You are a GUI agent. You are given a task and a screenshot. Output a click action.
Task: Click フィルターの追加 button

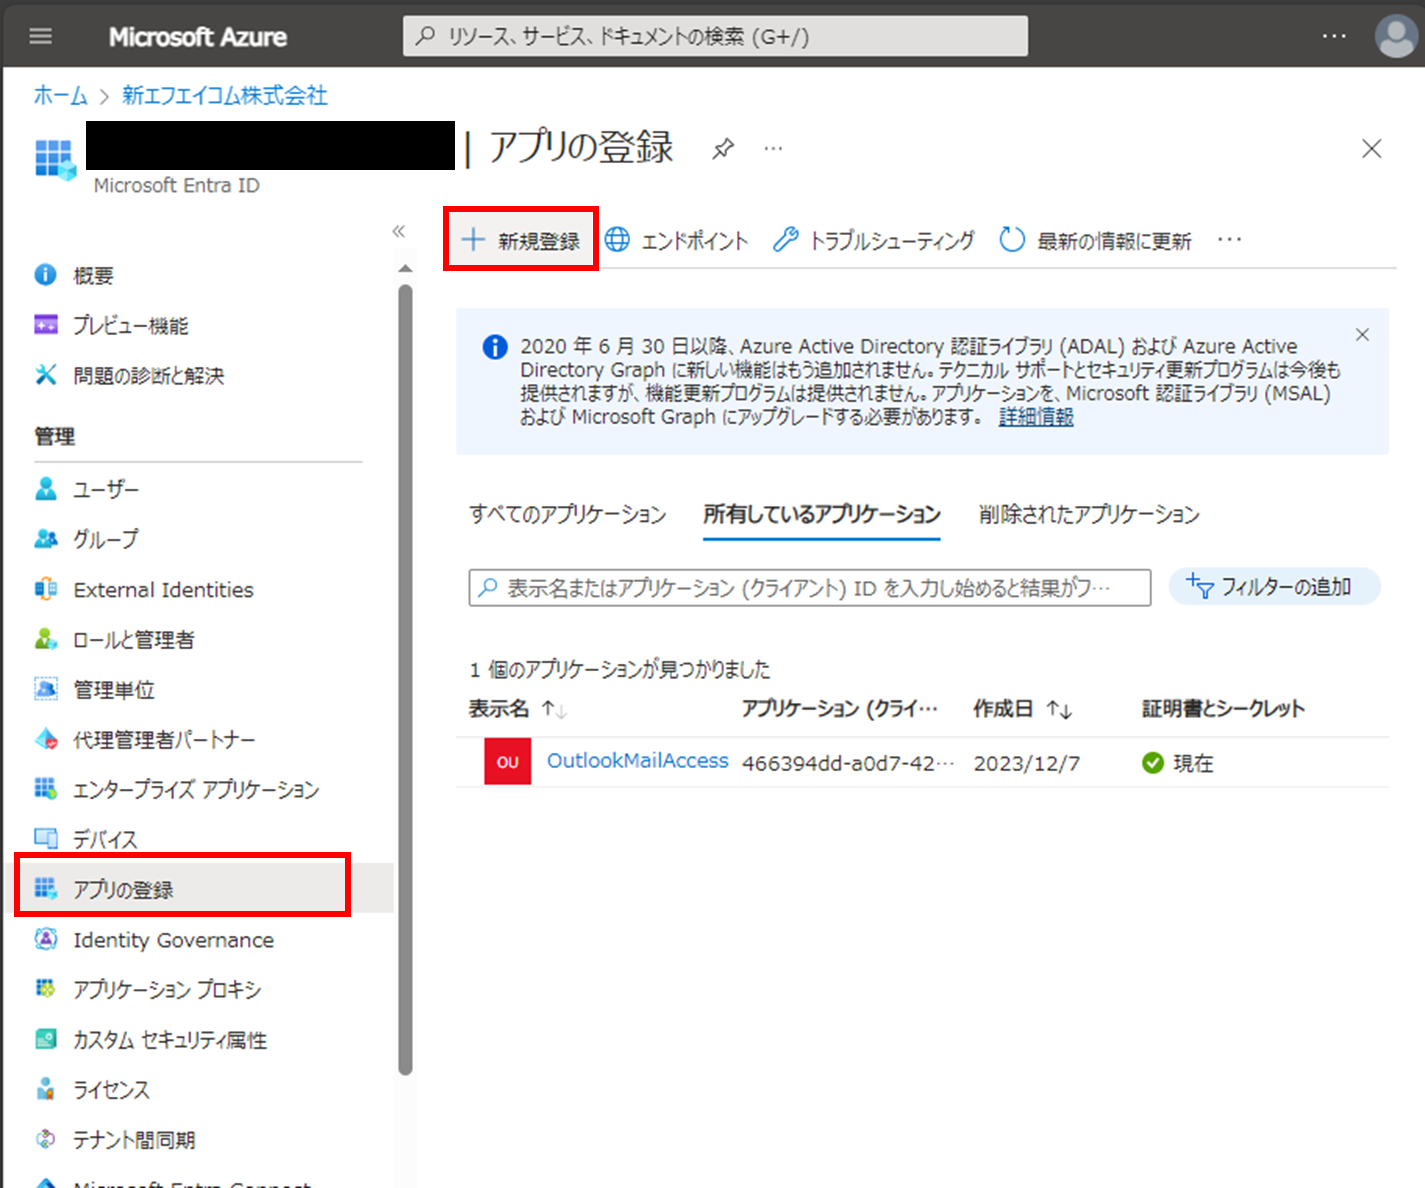point(1274,587)
